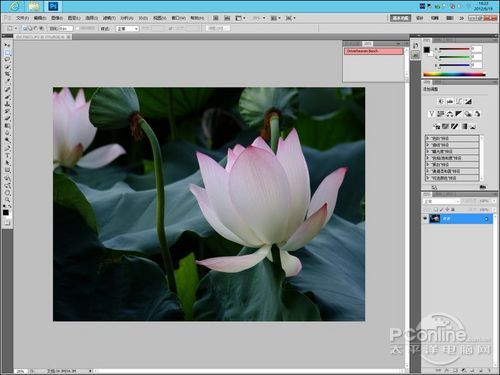Click the 基本功能 workspace switcher button
The width and height of the screenshot is (500, 375).
[x=400, y=18]
